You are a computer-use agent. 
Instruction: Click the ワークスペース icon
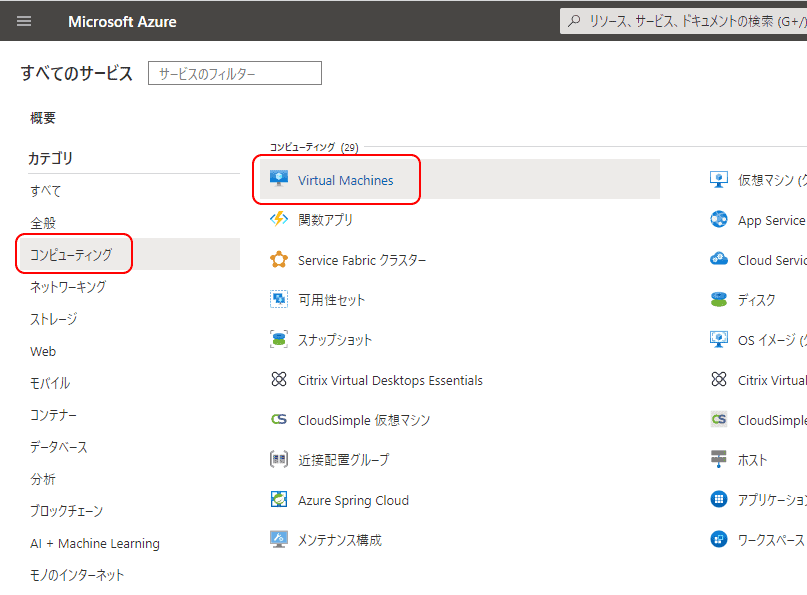point(719,539)
